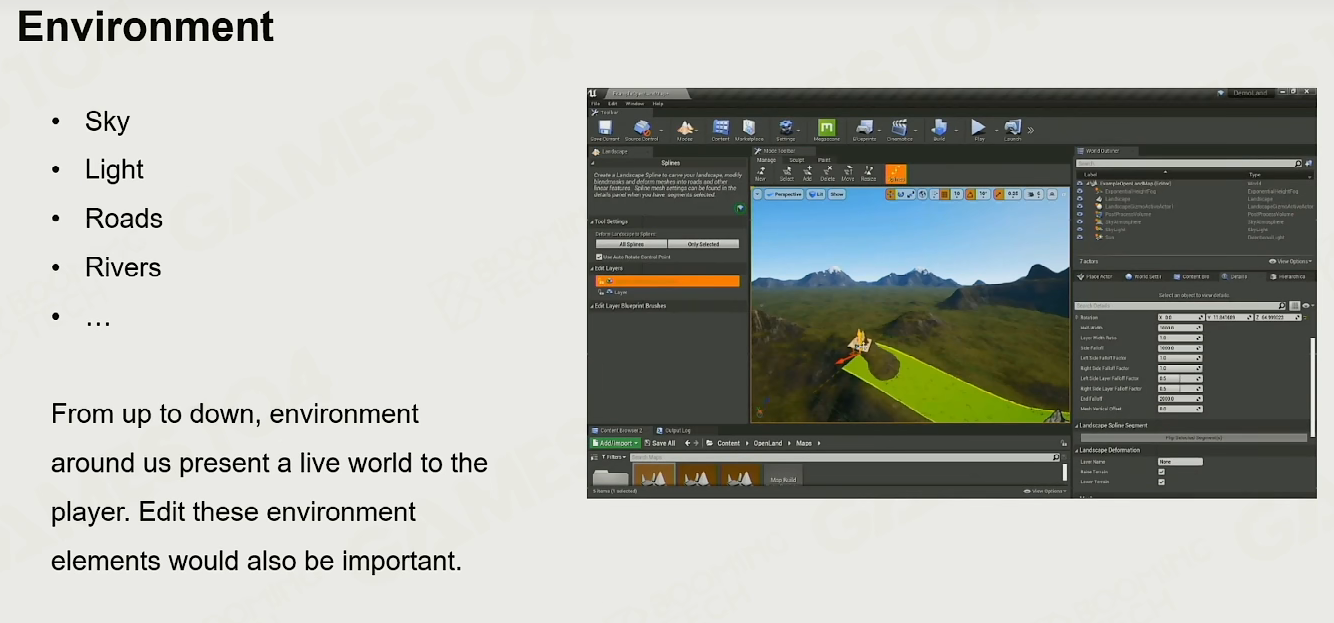Click the Build toolbar icon
The image size is (1334, 623).
click(x=939, y=128)
